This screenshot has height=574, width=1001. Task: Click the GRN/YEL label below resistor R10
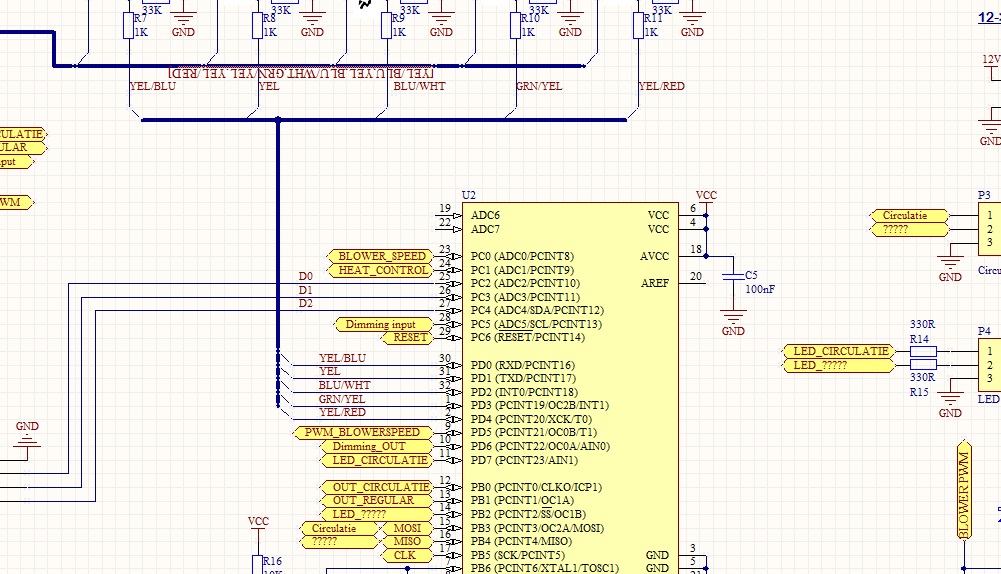539,86
